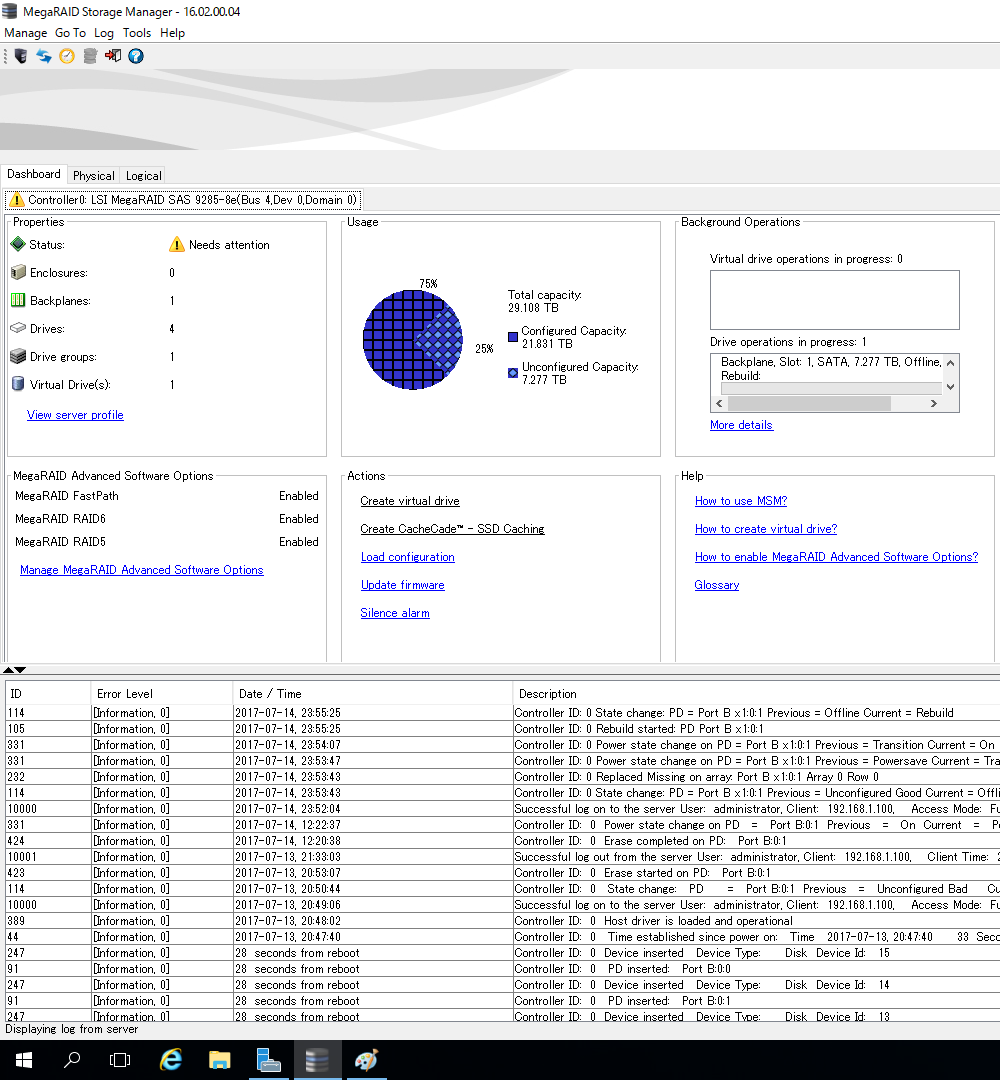
Task: Click the Update firmware link
Action: pos(403,585)
